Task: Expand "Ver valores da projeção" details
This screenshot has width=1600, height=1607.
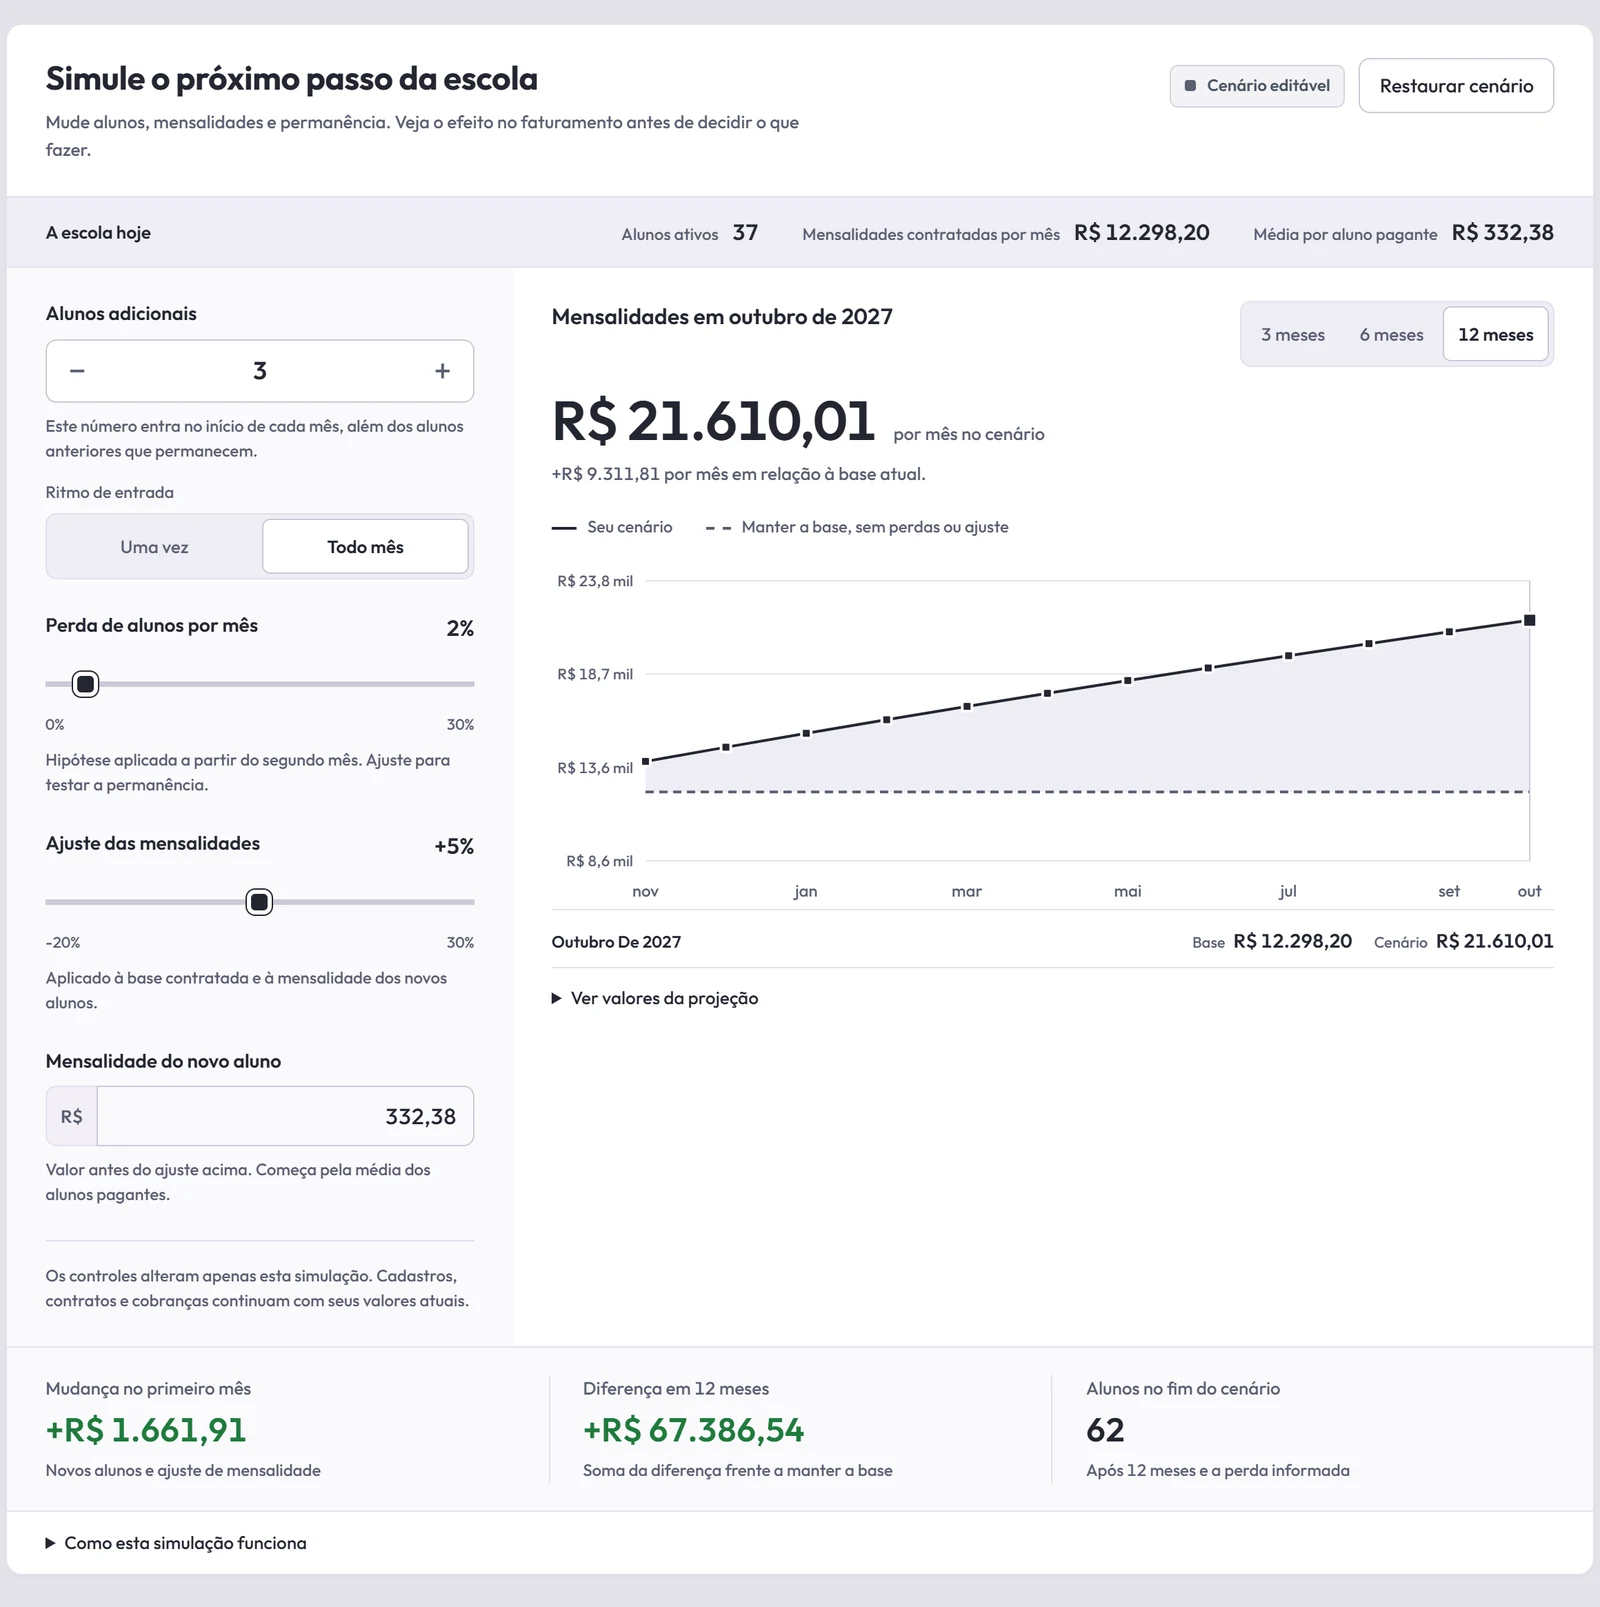Action: click(655, 998)
